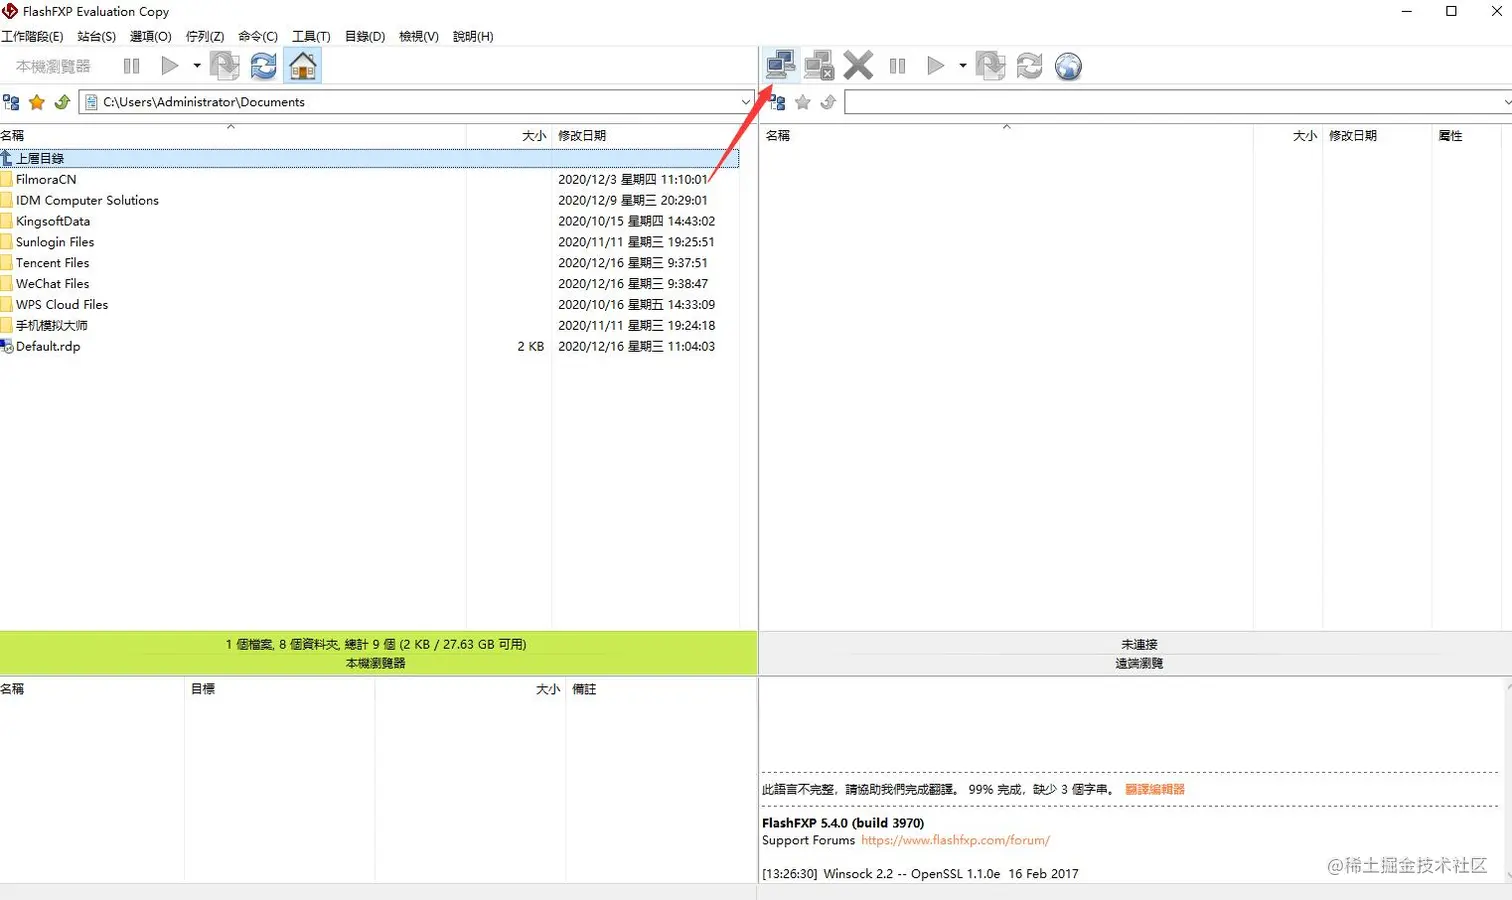1512x900 pixels.
Task: Open the 佇列(Z) menu
Action: [205, 36]
